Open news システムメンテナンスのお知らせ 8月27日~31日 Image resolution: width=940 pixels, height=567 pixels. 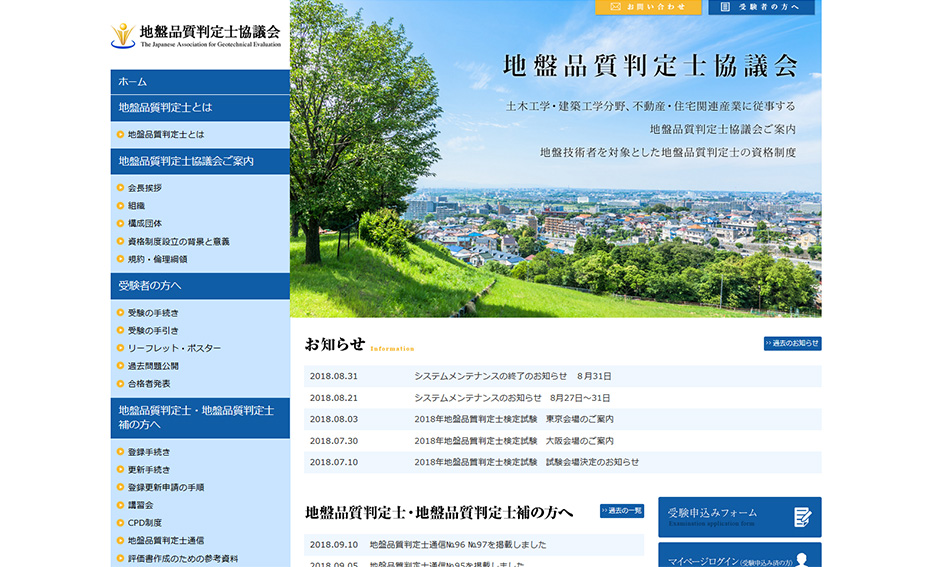coord(512,398)
